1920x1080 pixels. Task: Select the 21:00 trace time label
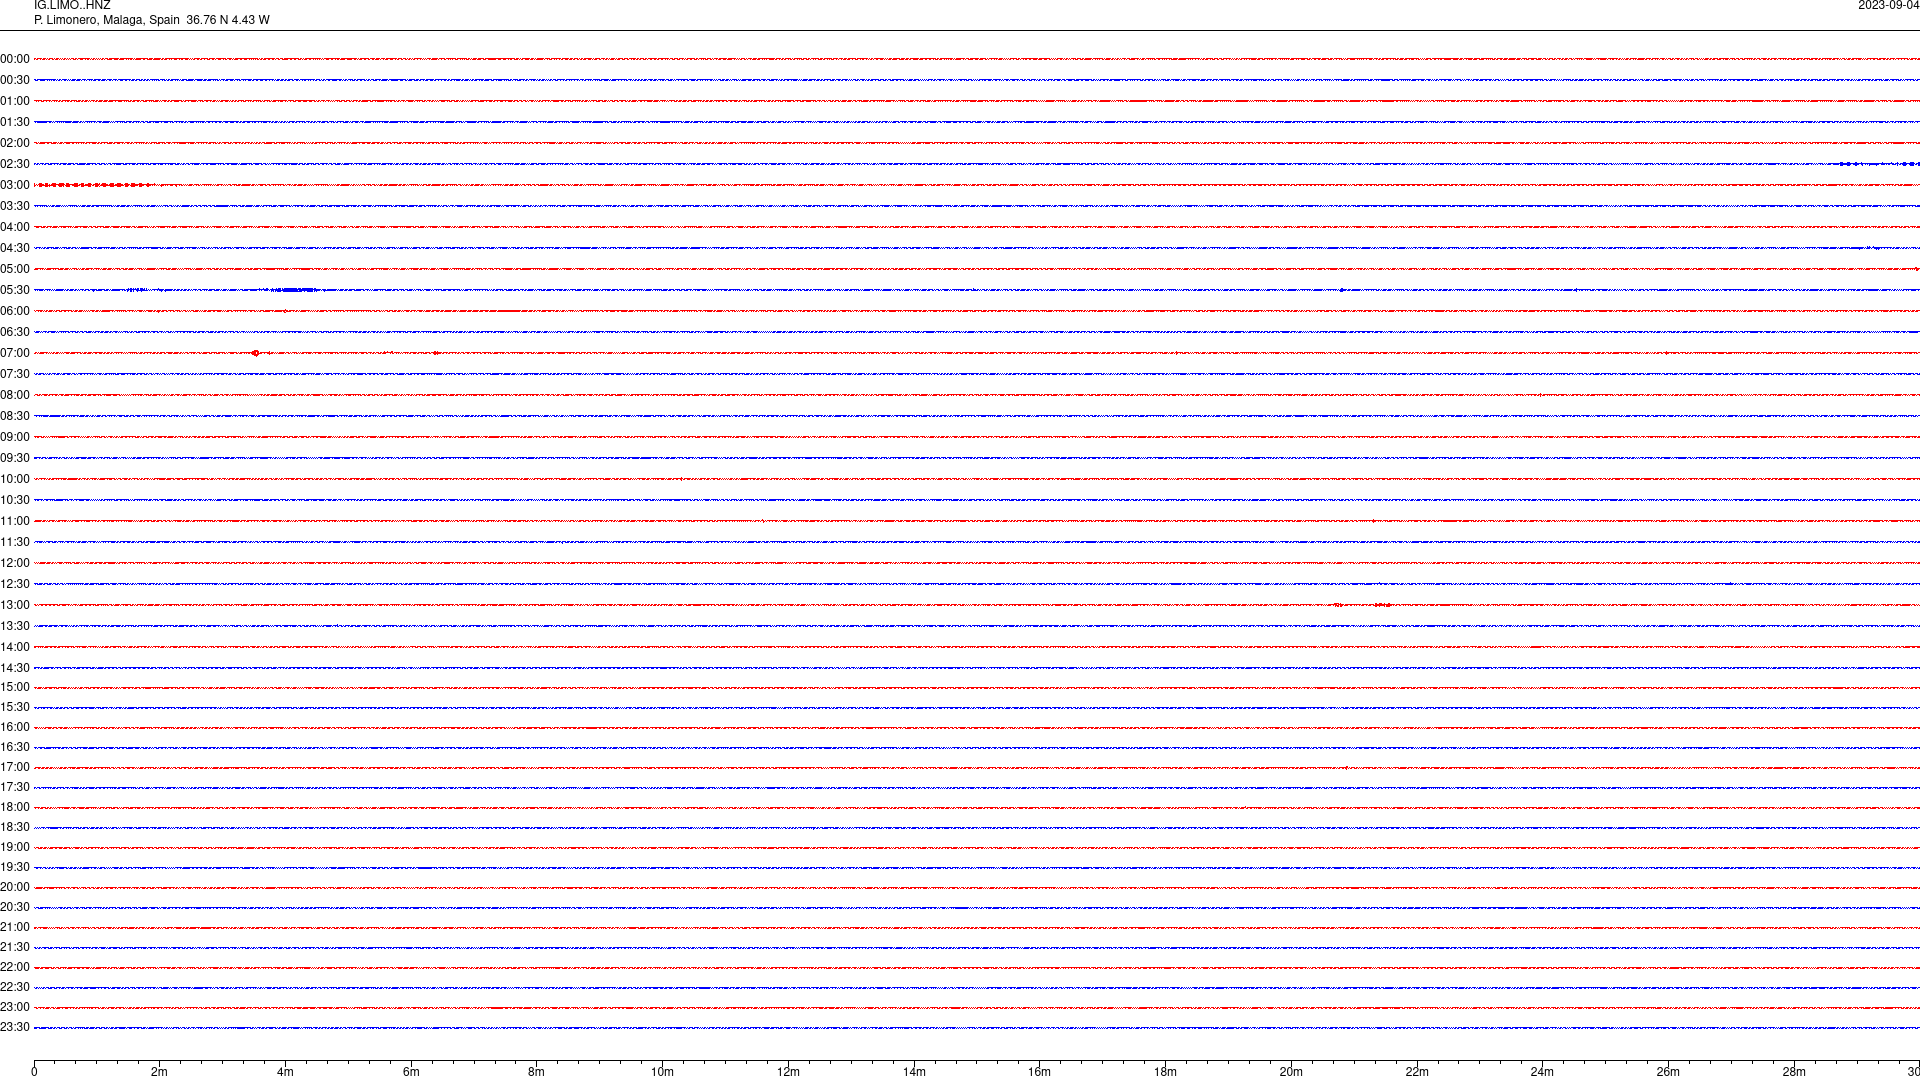click(x=15, y=927)
